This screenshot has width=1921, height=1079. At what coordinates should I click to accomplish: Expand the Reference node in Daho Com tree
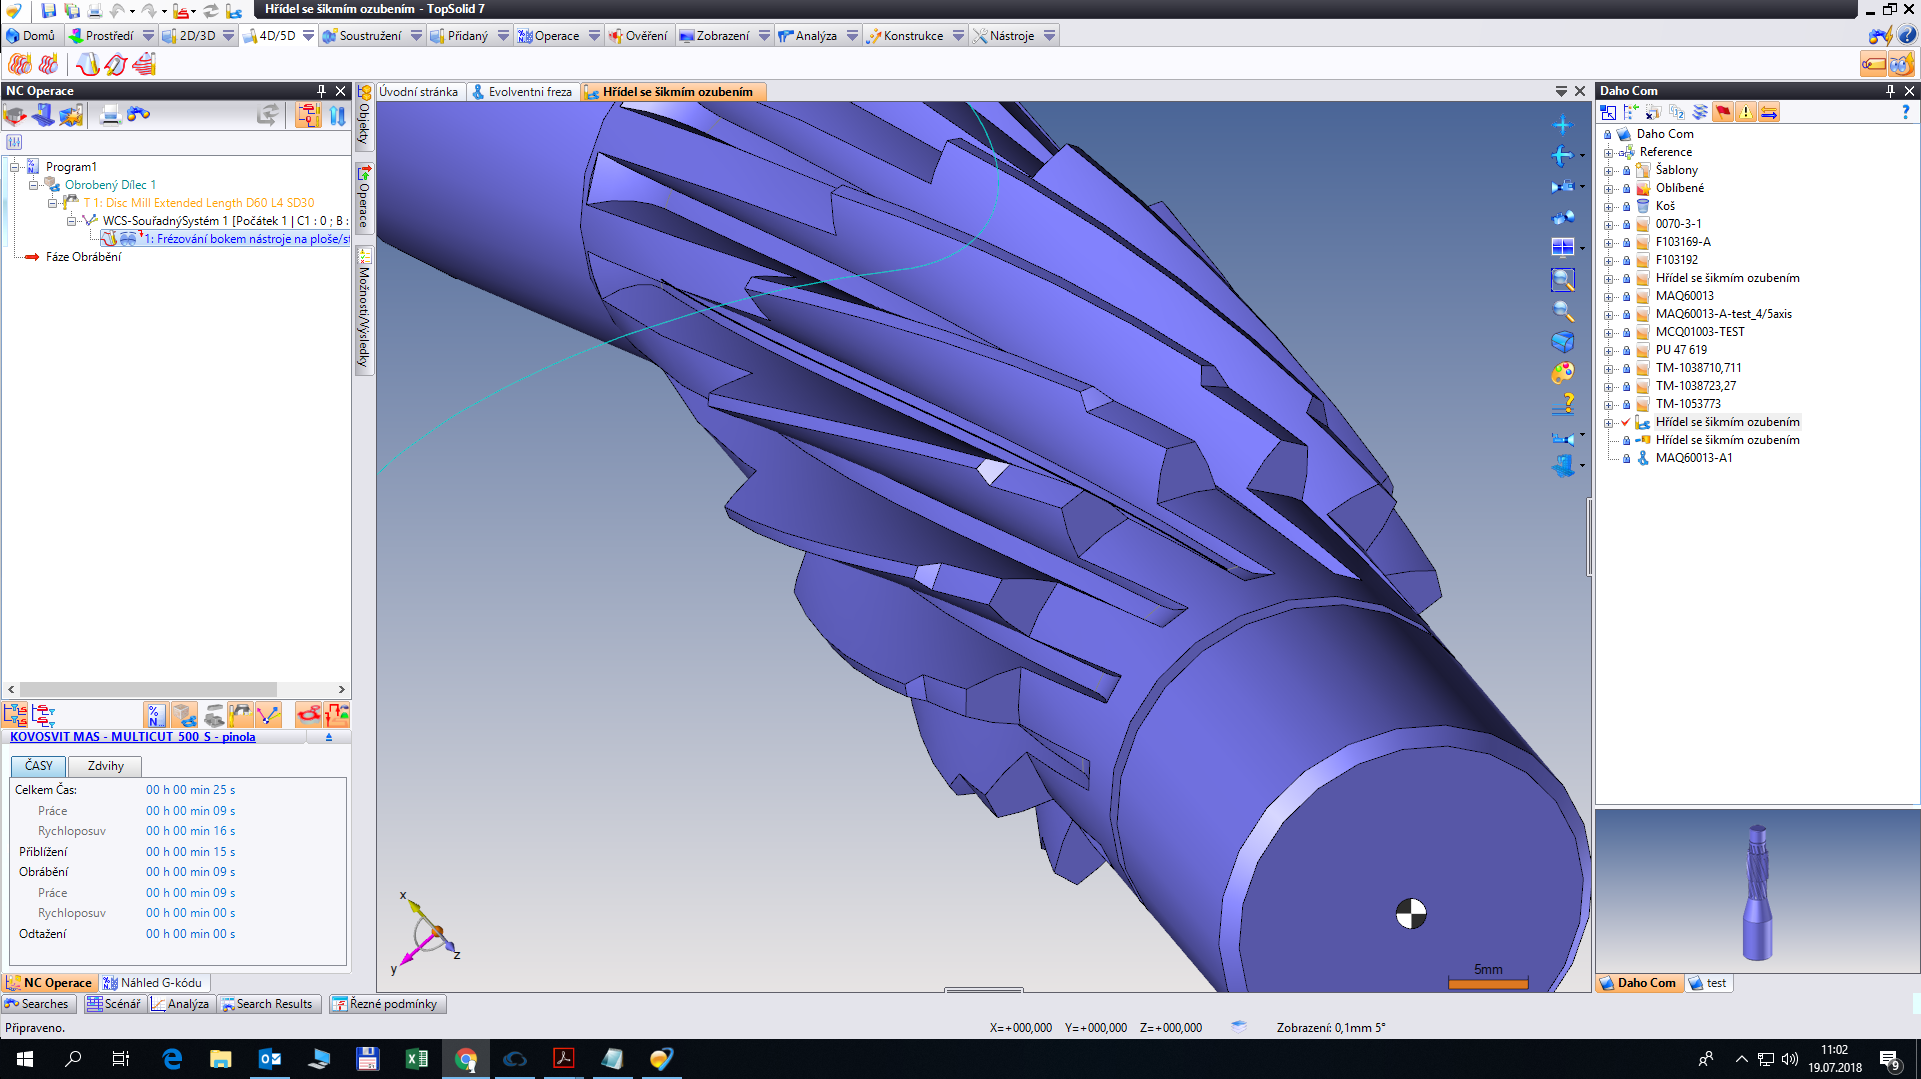pyautogui.click(x=1608, y=152)
